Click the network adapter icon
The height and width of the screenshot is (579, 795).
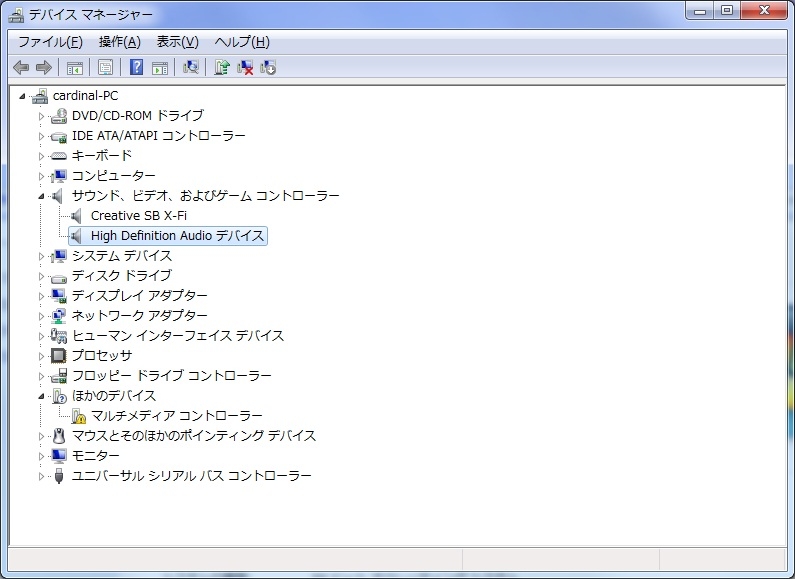(x=58, y=315)
